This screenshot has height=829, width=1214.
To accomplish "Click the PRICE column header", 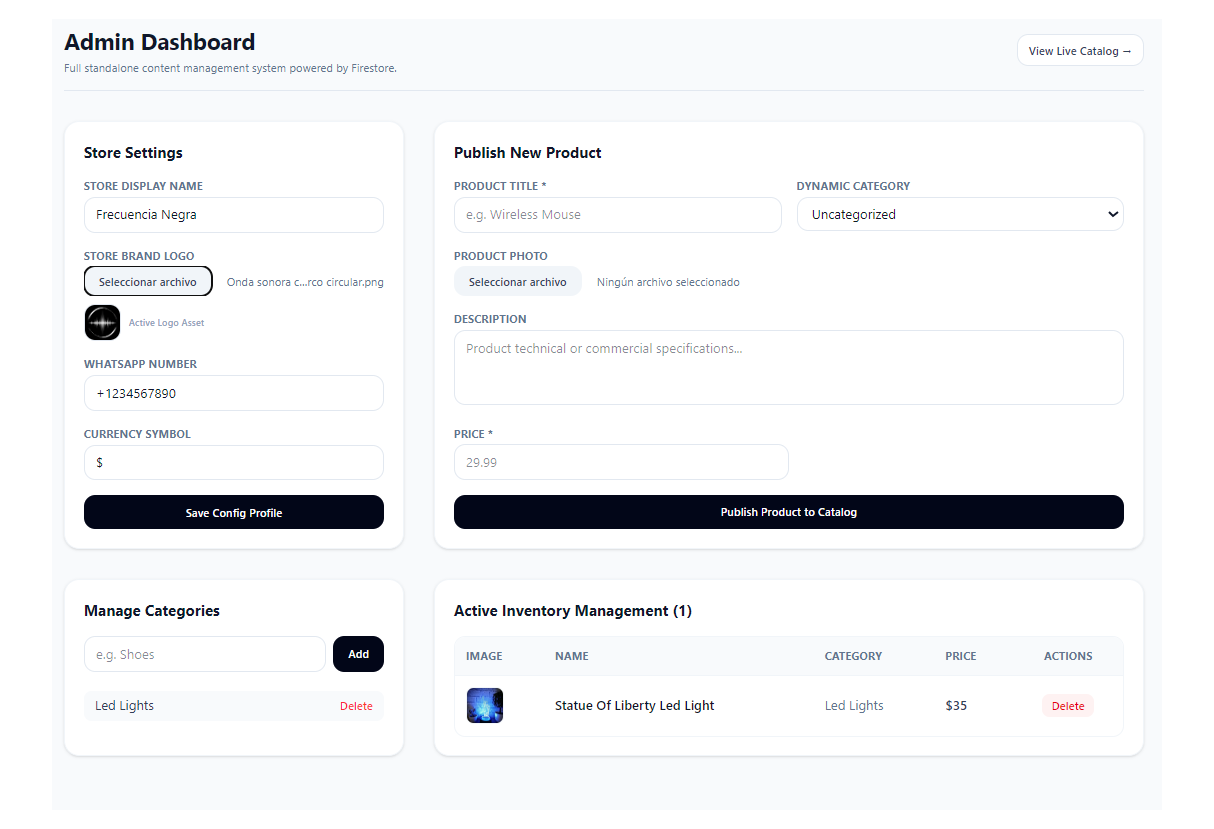I will pos(961,656).
